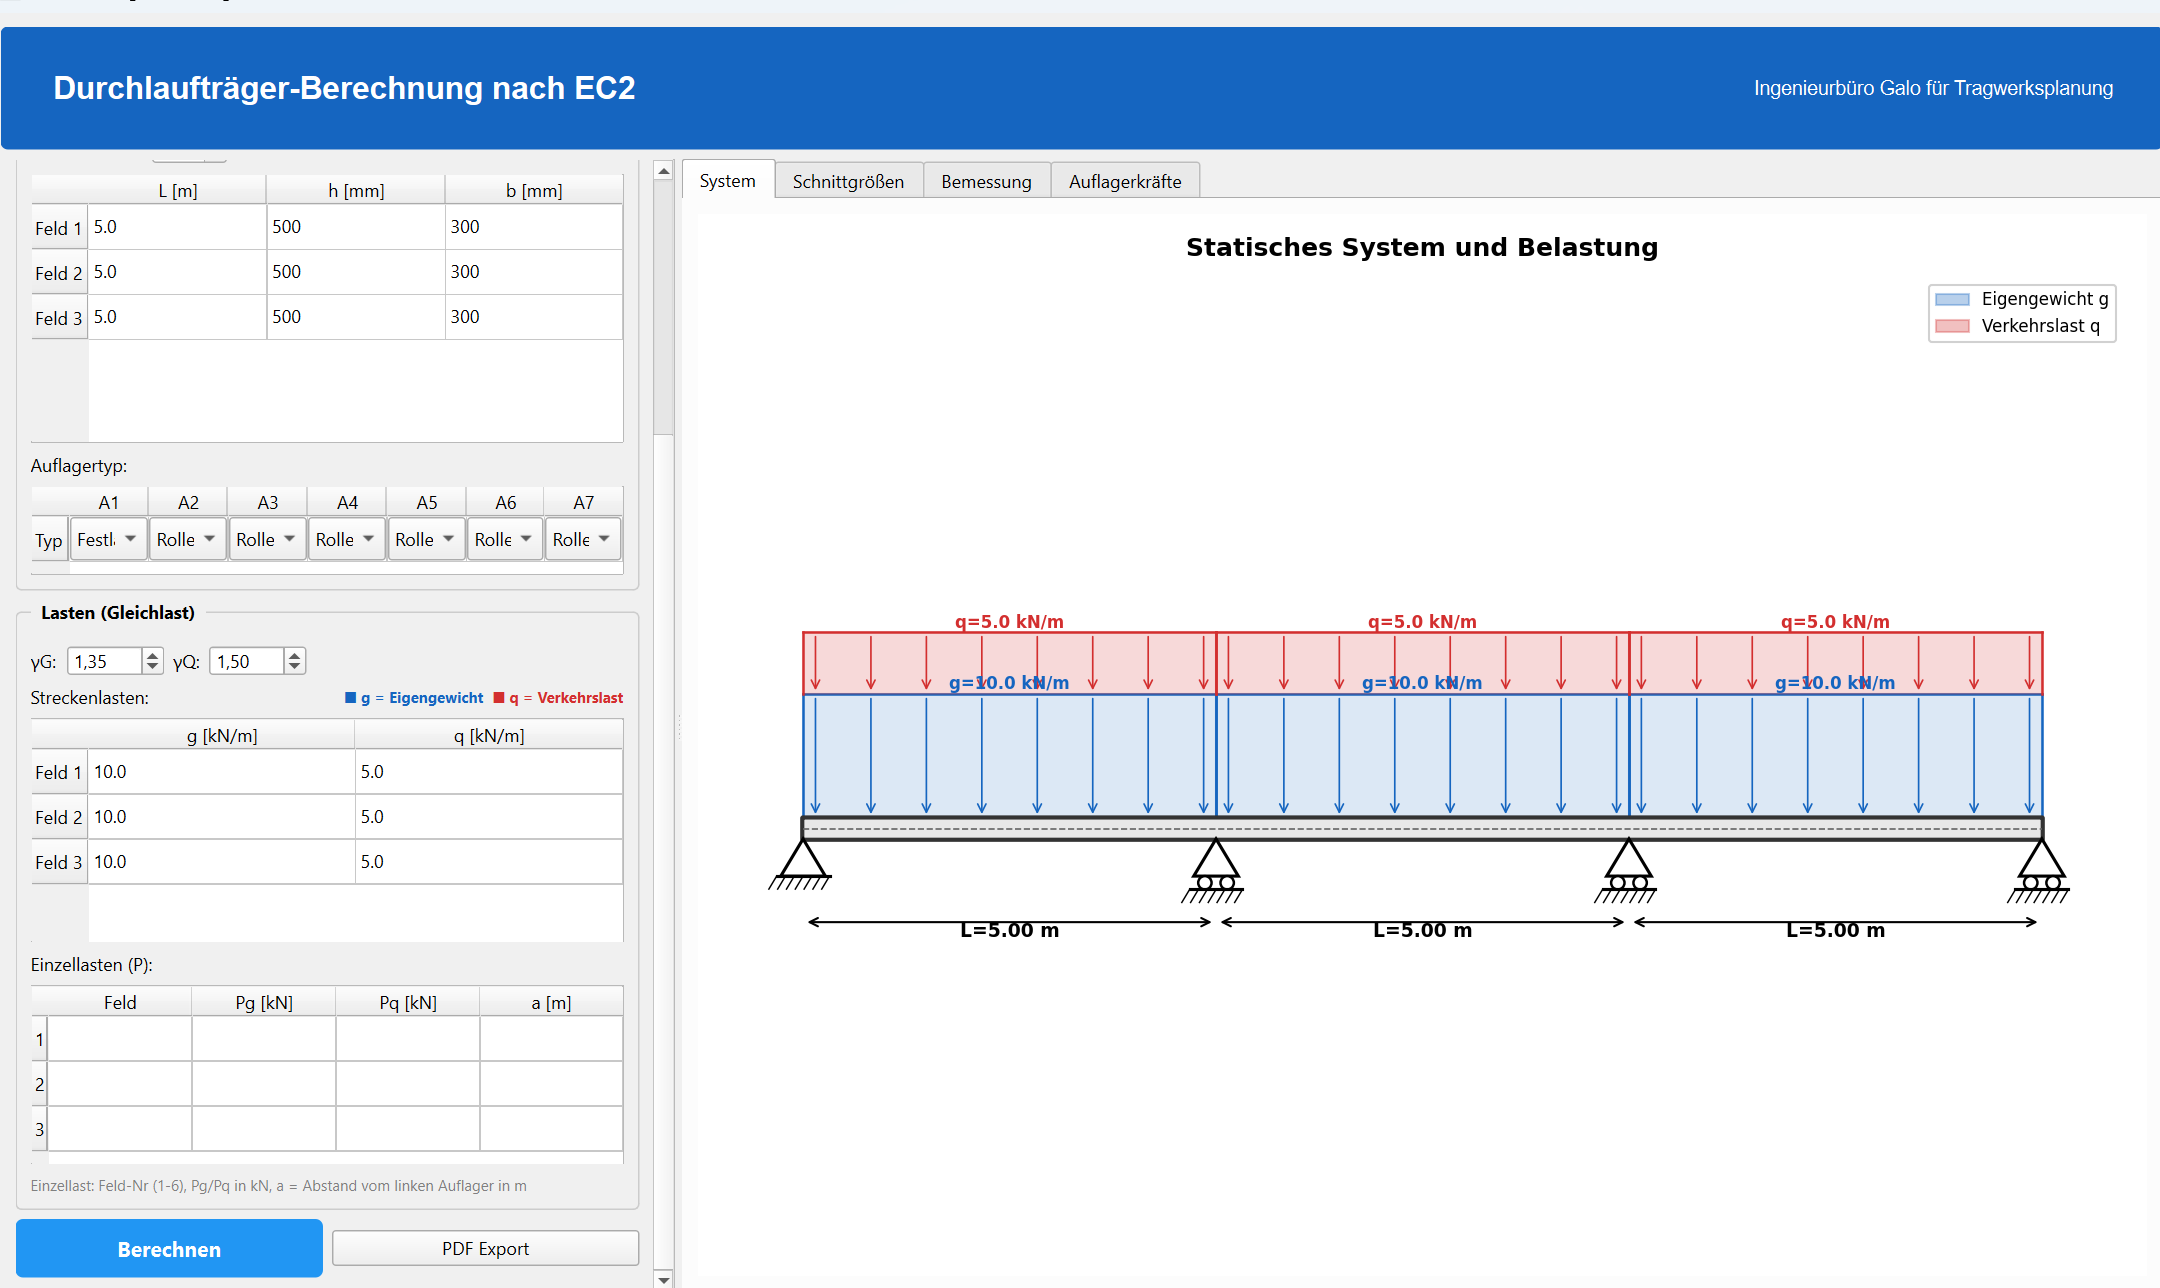This screenshot has height=1288, width=2160.
Task: Select Feld 1 length L cell
Action: (177, 227)
